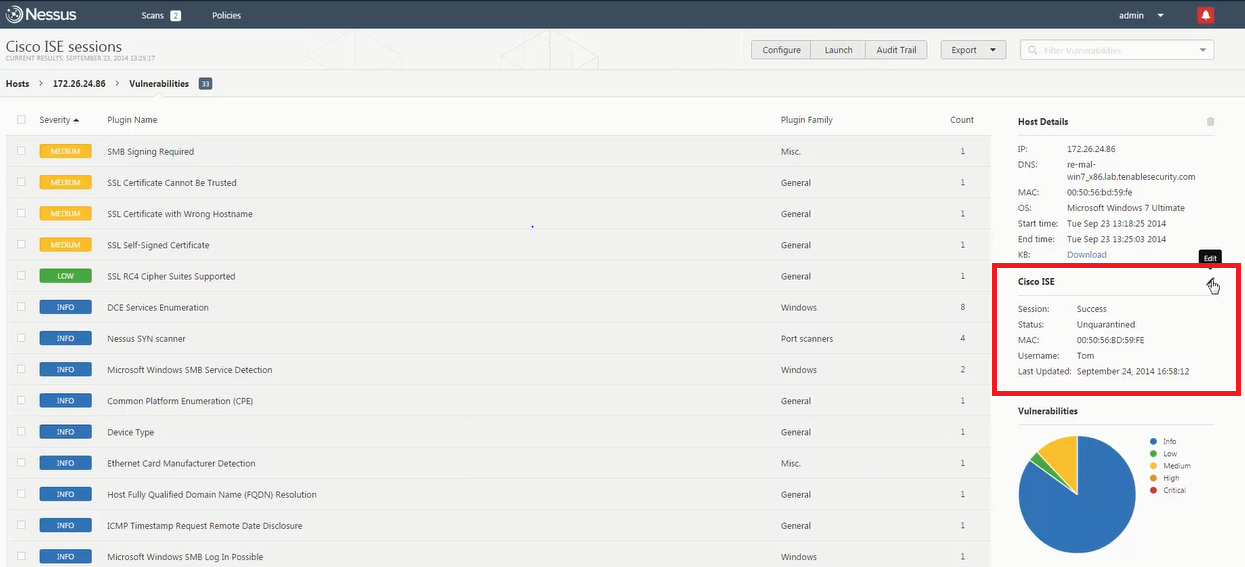Open the Audit Trail

[896, 50]
